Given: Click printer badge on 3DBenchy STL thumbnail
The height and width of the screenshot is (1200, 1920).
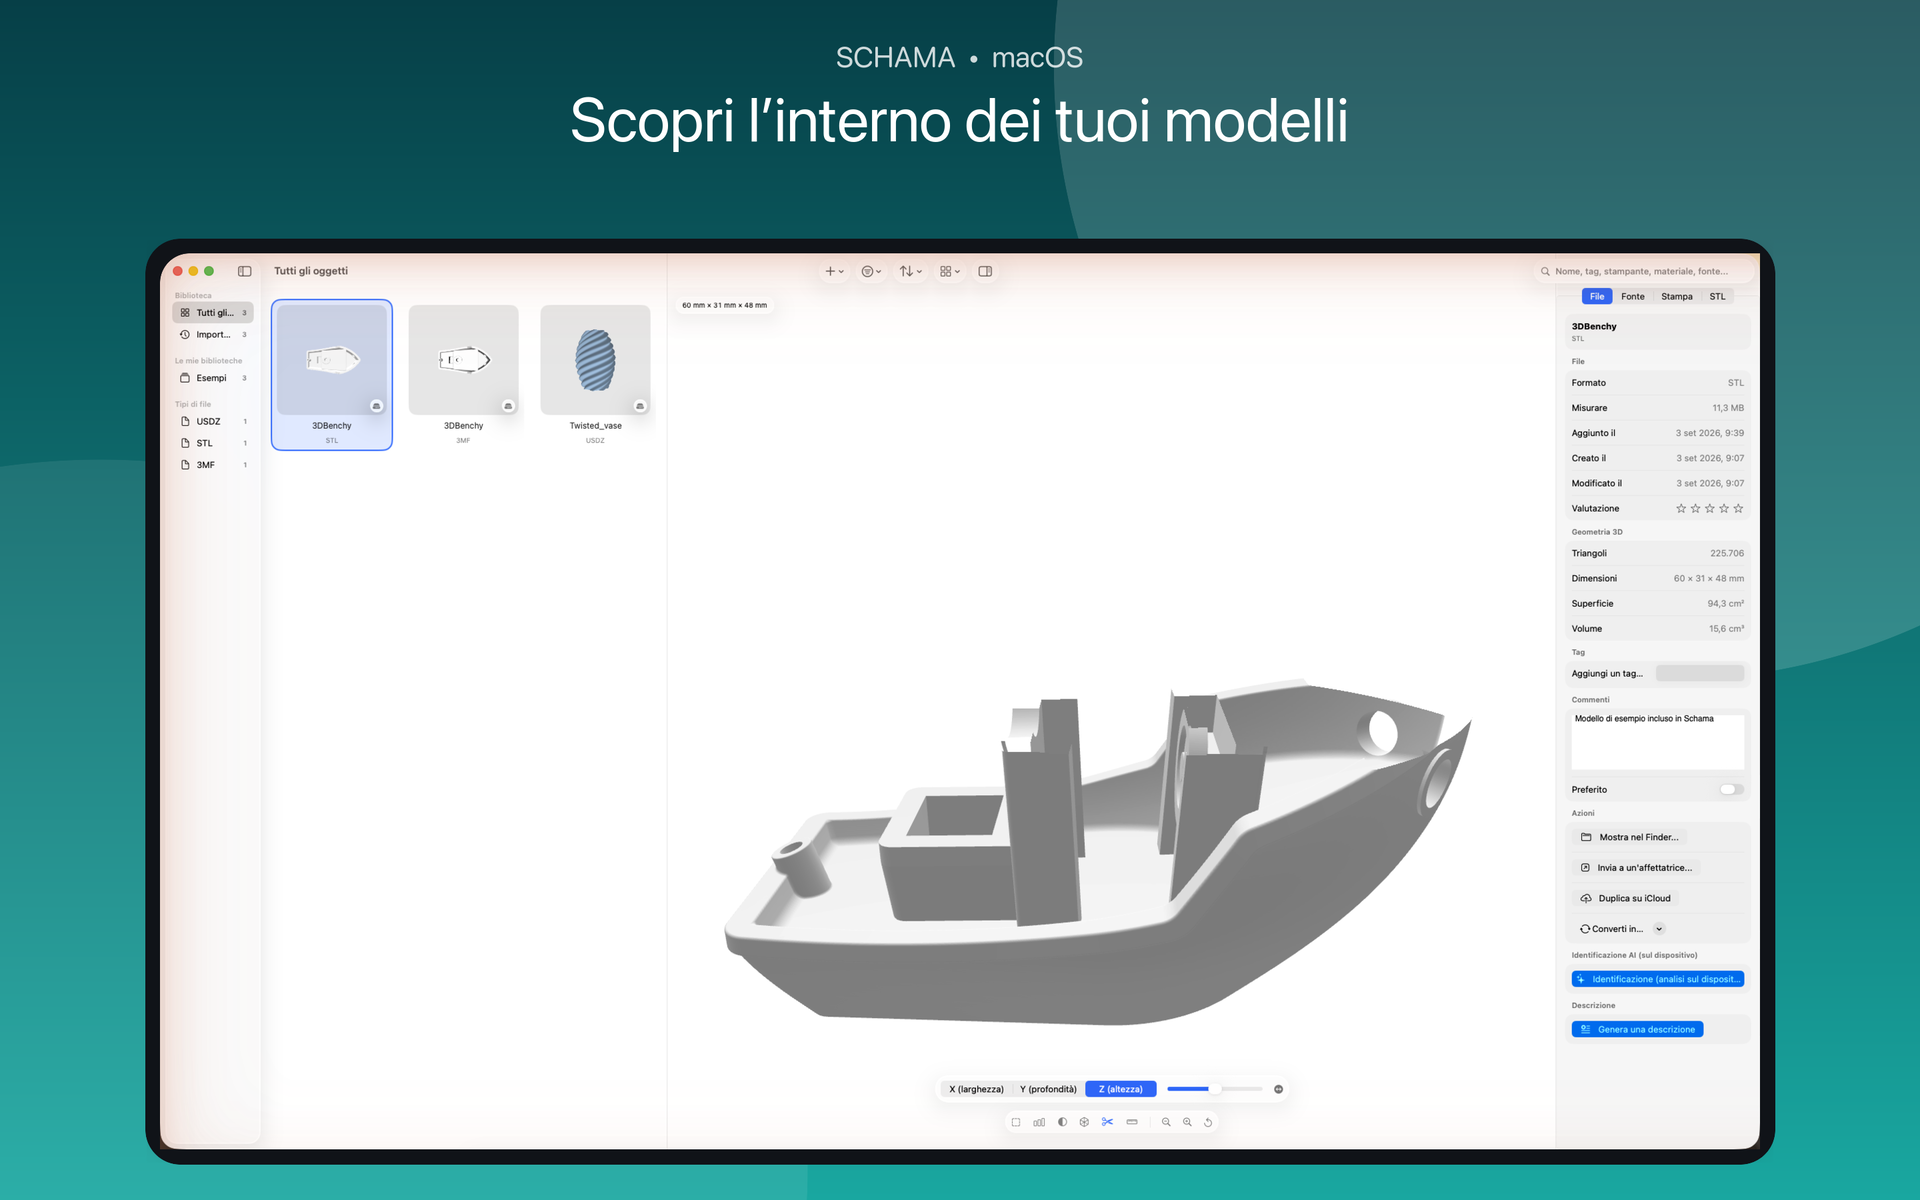Looking at the screenshot, I should click(x=376, y=406).
